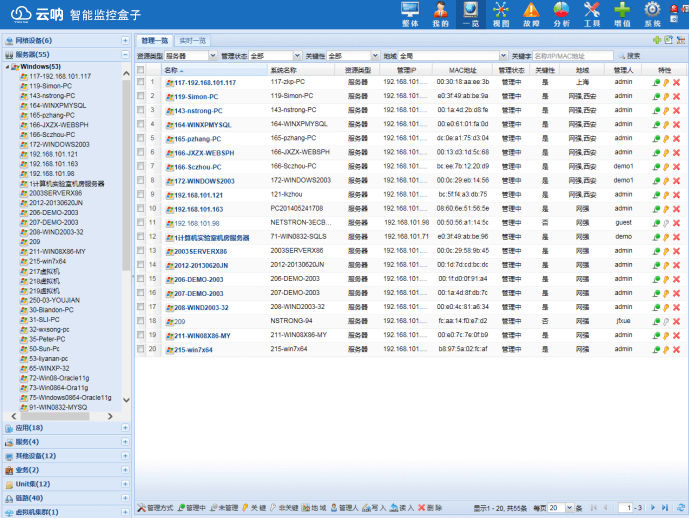This screenshot has height=518, width=689.
Task: Open the 我的 (Mine) user icon
Action: [440, 14]
